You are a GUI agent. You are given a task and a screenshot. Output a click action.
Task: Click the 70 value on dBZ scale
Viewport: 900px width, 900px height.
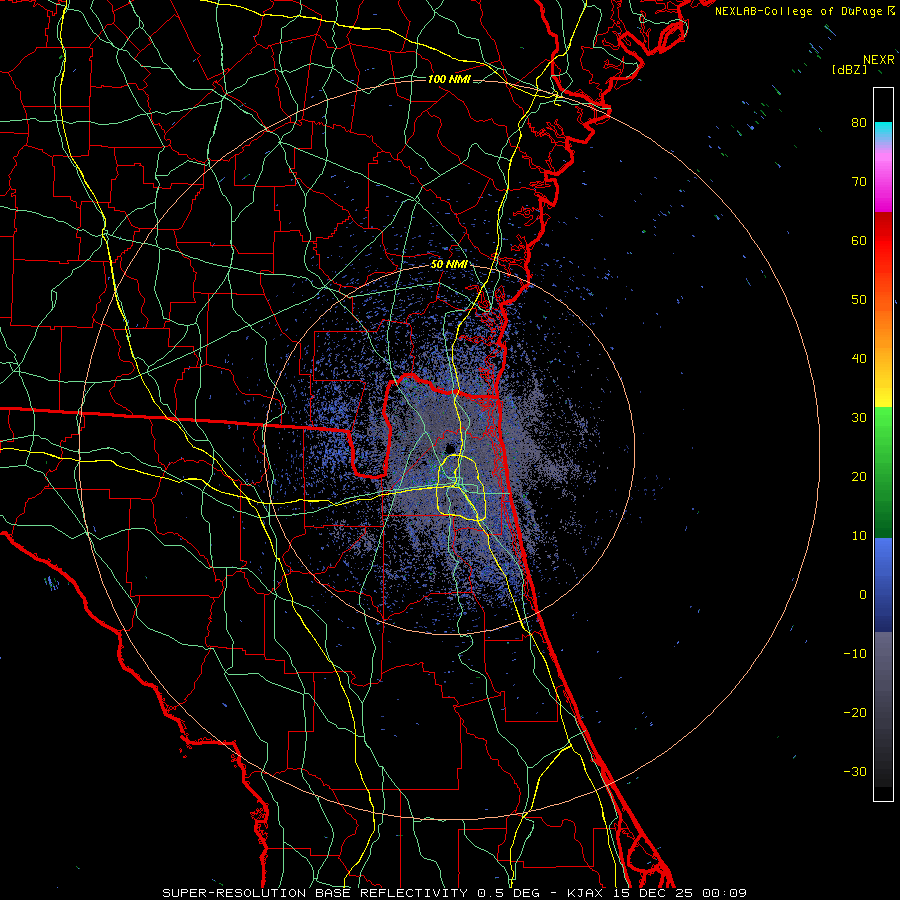pyautogui.click(x=859, y=182)
